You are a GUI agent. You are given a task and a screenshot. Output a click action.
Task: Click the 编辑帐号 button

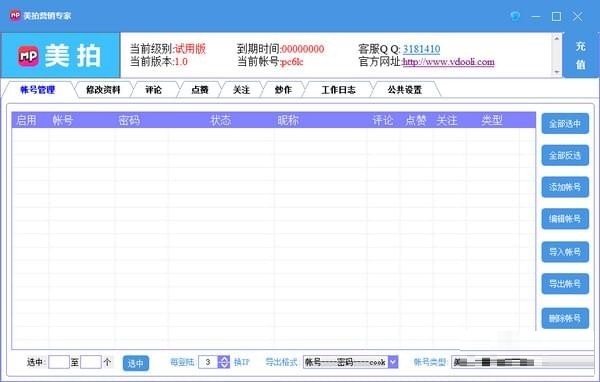[565, 219]
